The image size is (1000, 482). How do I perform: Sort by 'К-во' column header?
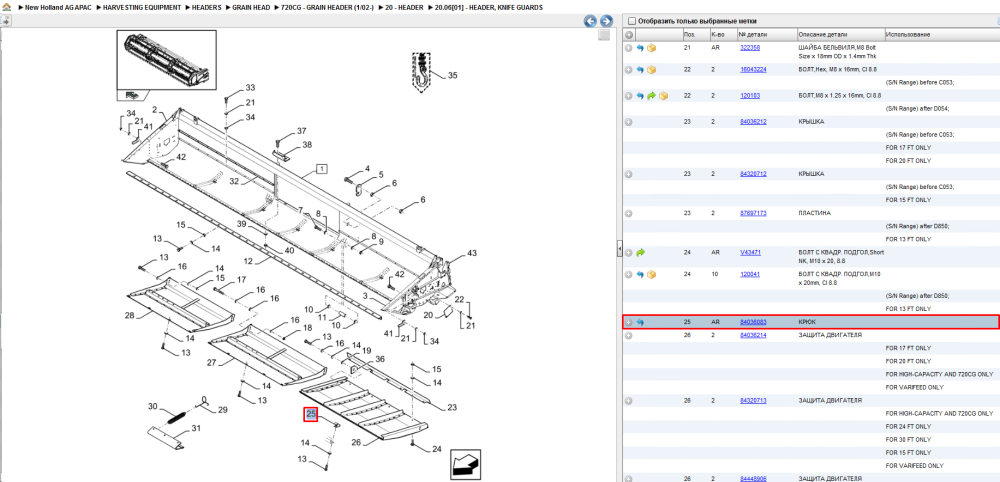[x=717, y=34]
